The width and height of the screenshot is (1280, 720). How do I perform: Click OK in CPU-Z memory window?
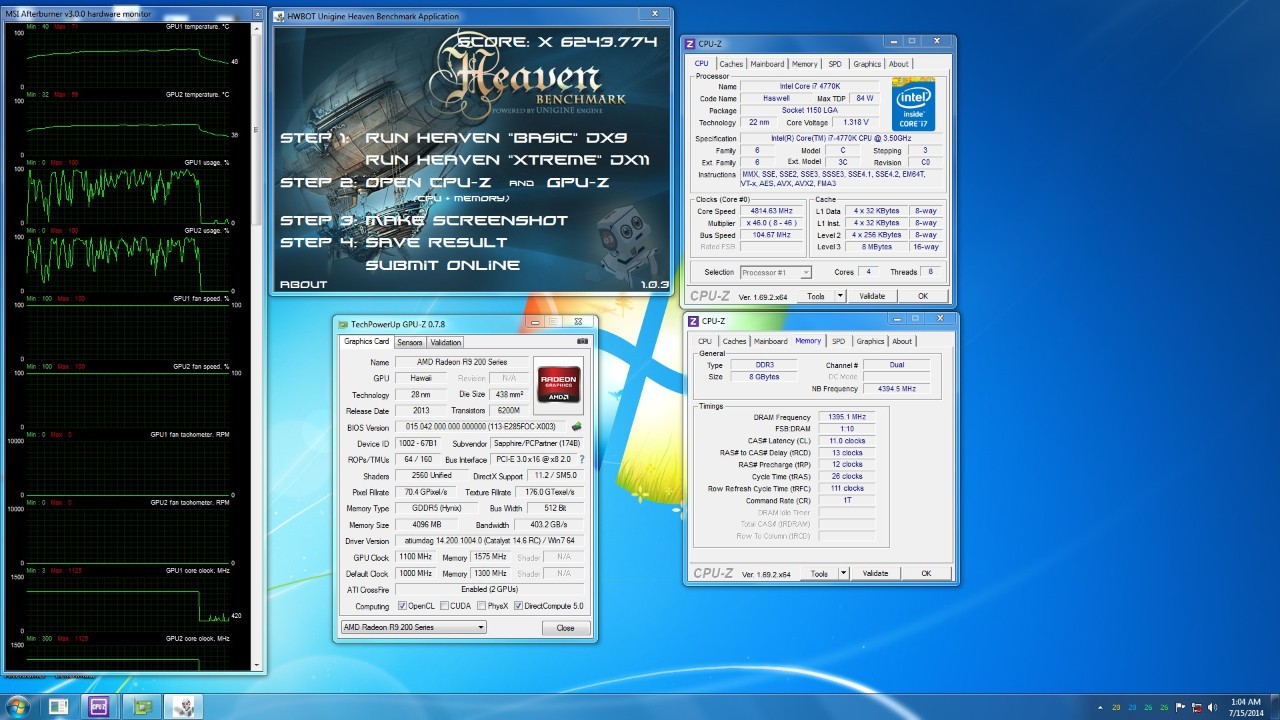(x=926, y=573)
